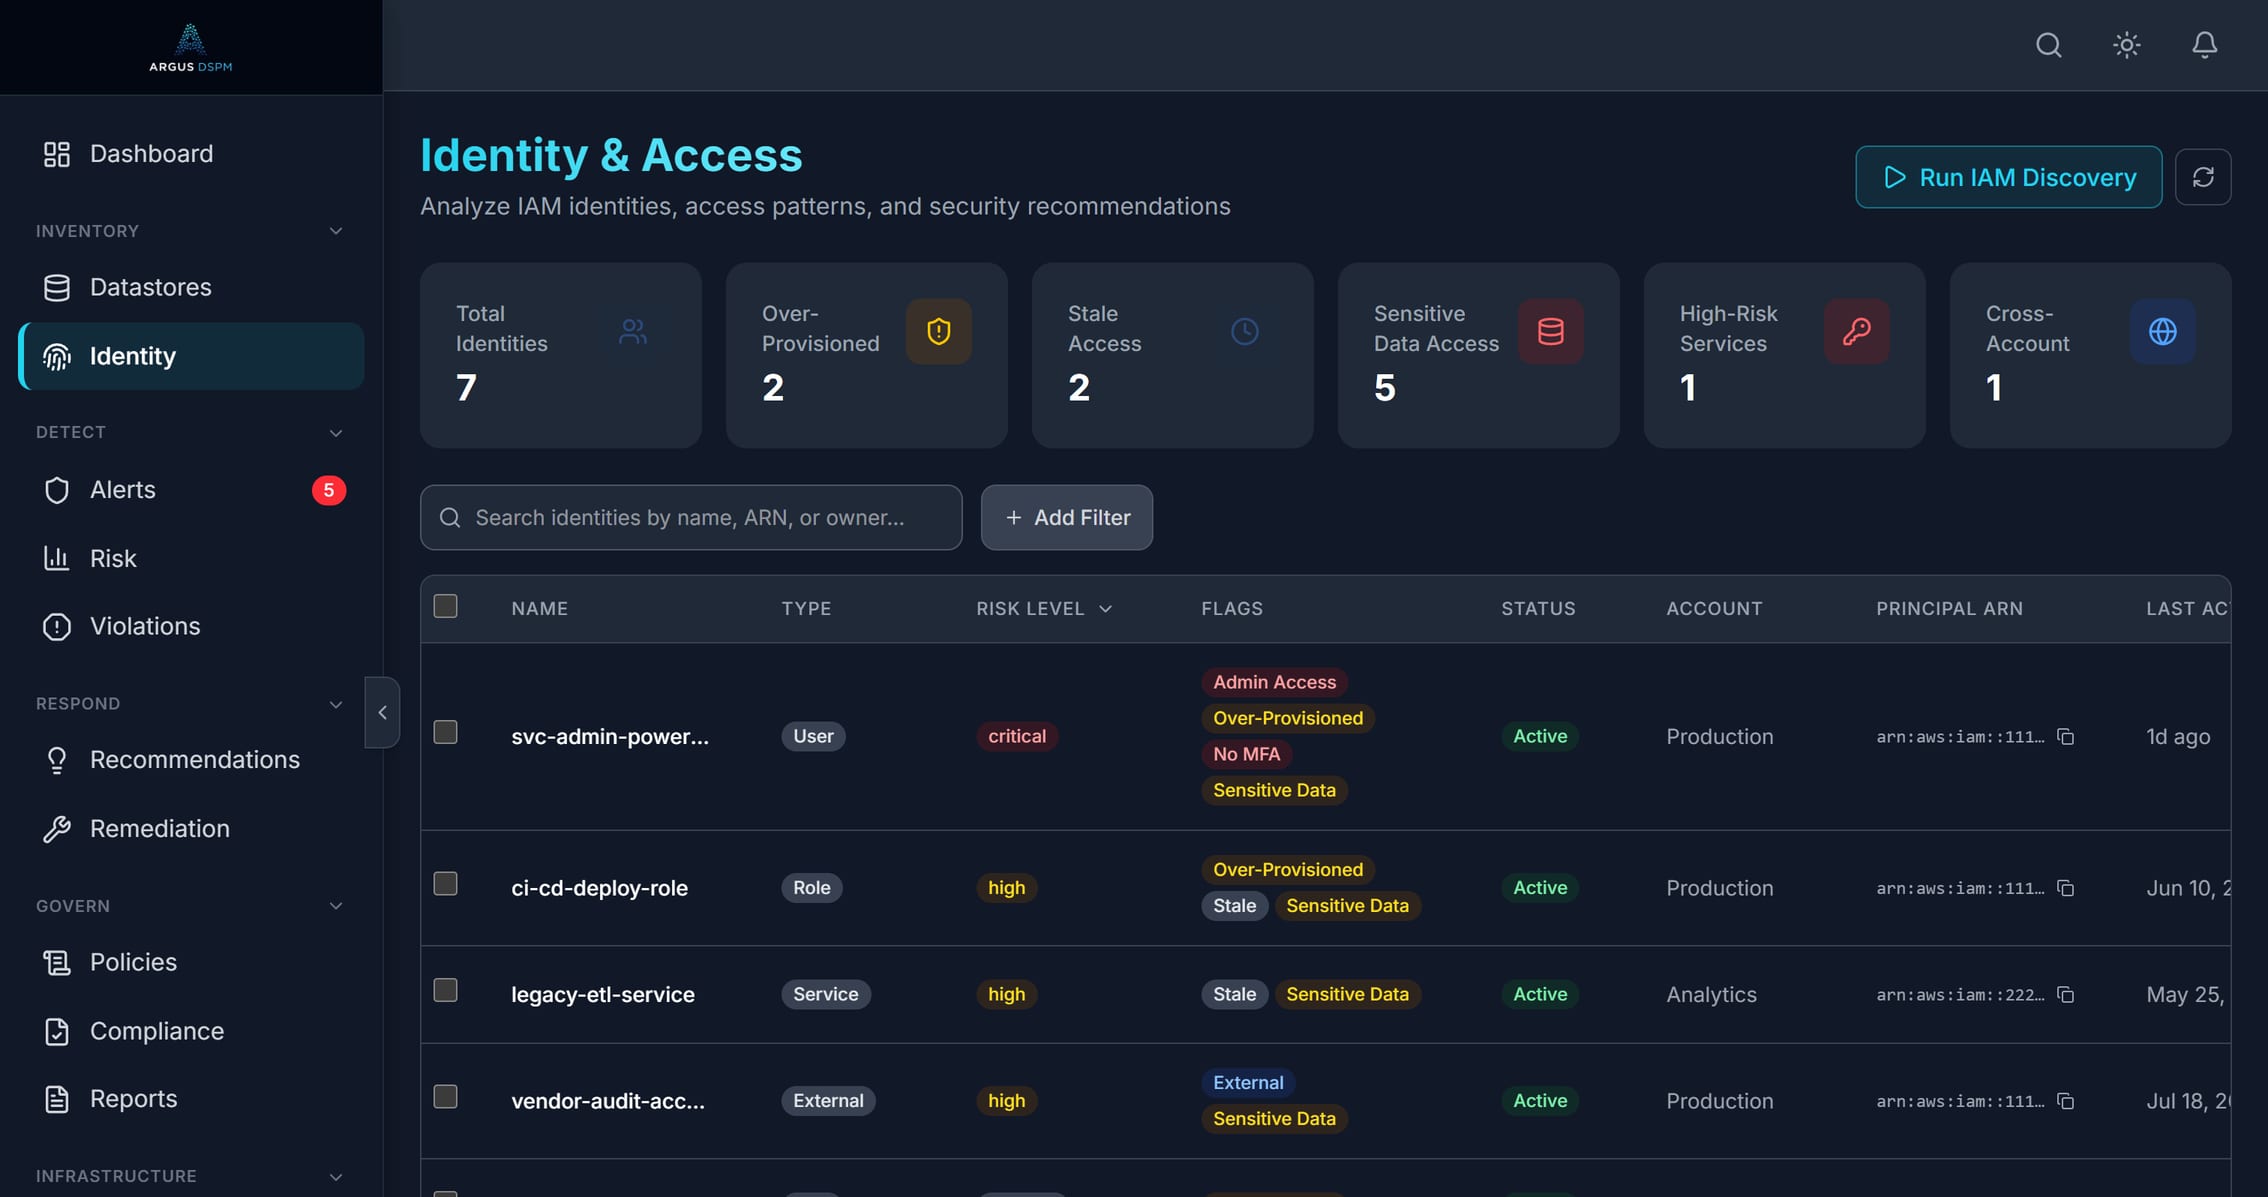Viewport: 2268px width, 1197px height.
Task: Open notifications bell
Action: [2204, 45]
